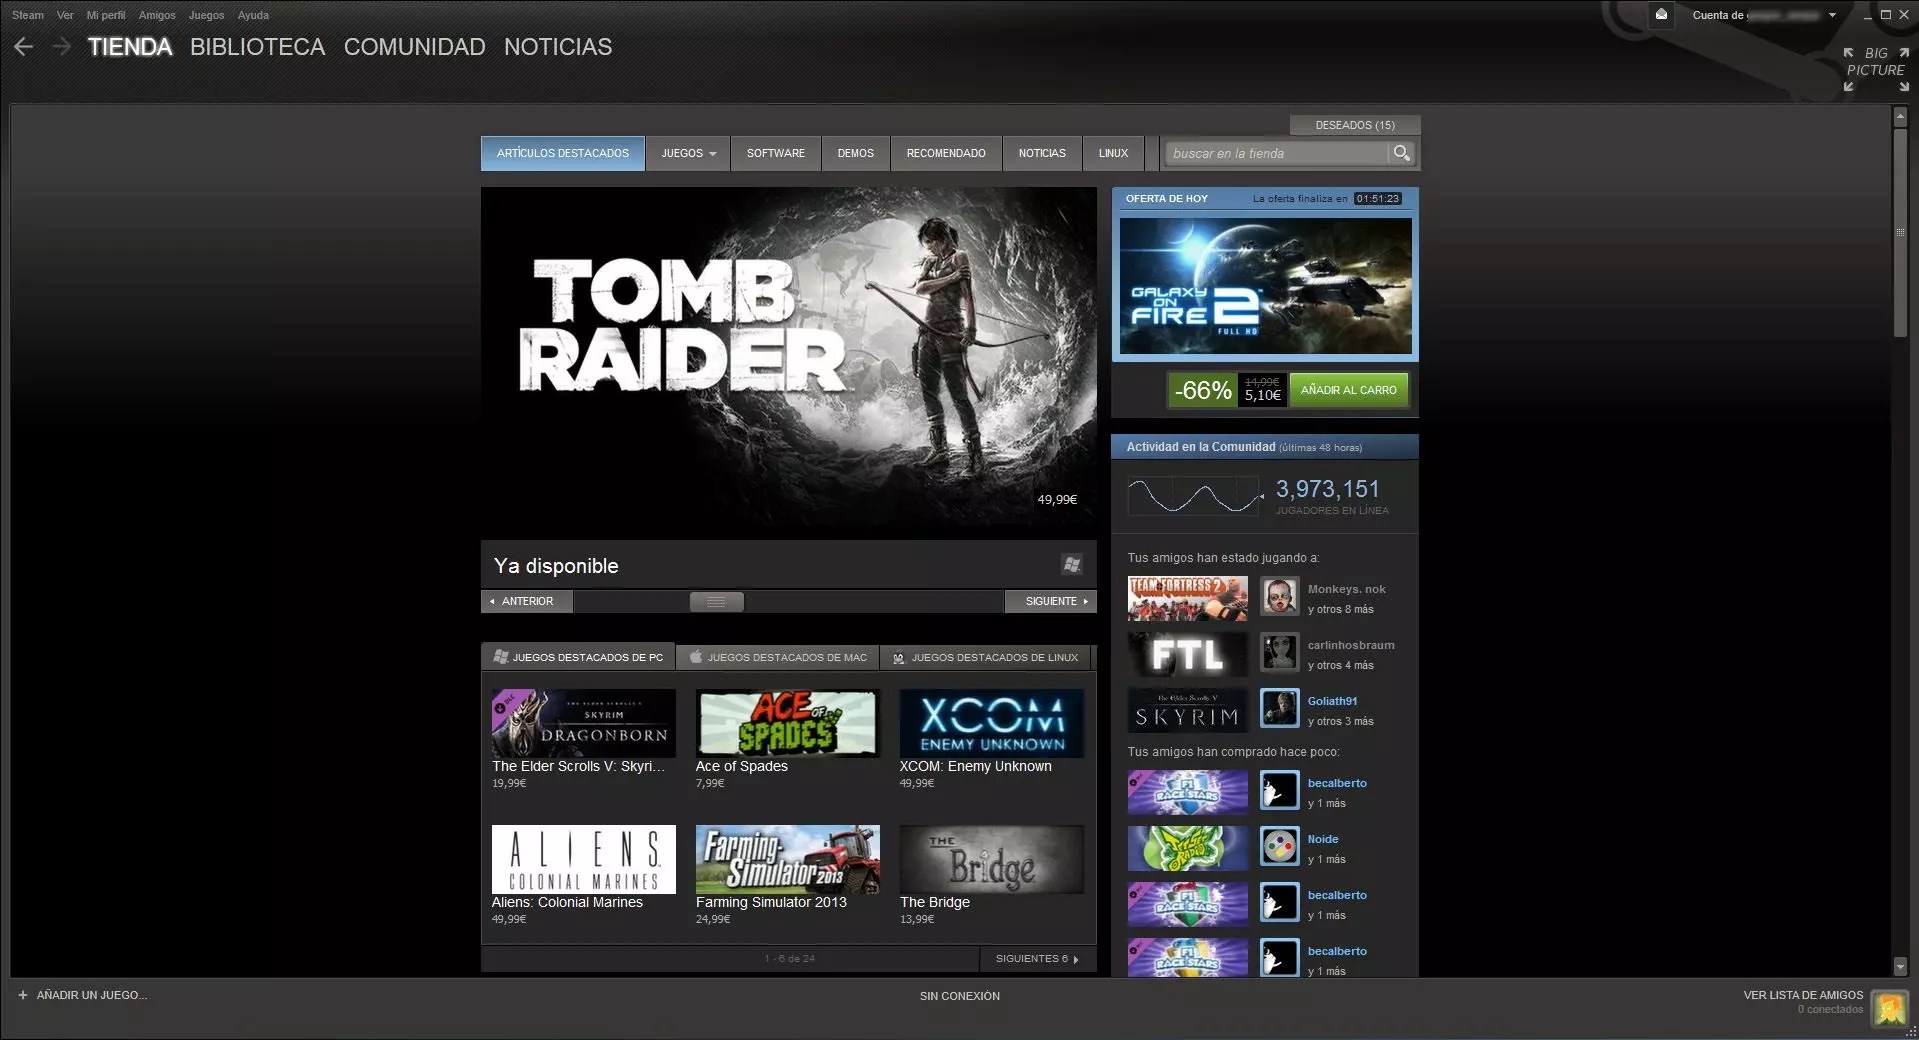Open the inbox envelope icon beside Cuenta de
The image size is (1919, 1040).
1661,15
